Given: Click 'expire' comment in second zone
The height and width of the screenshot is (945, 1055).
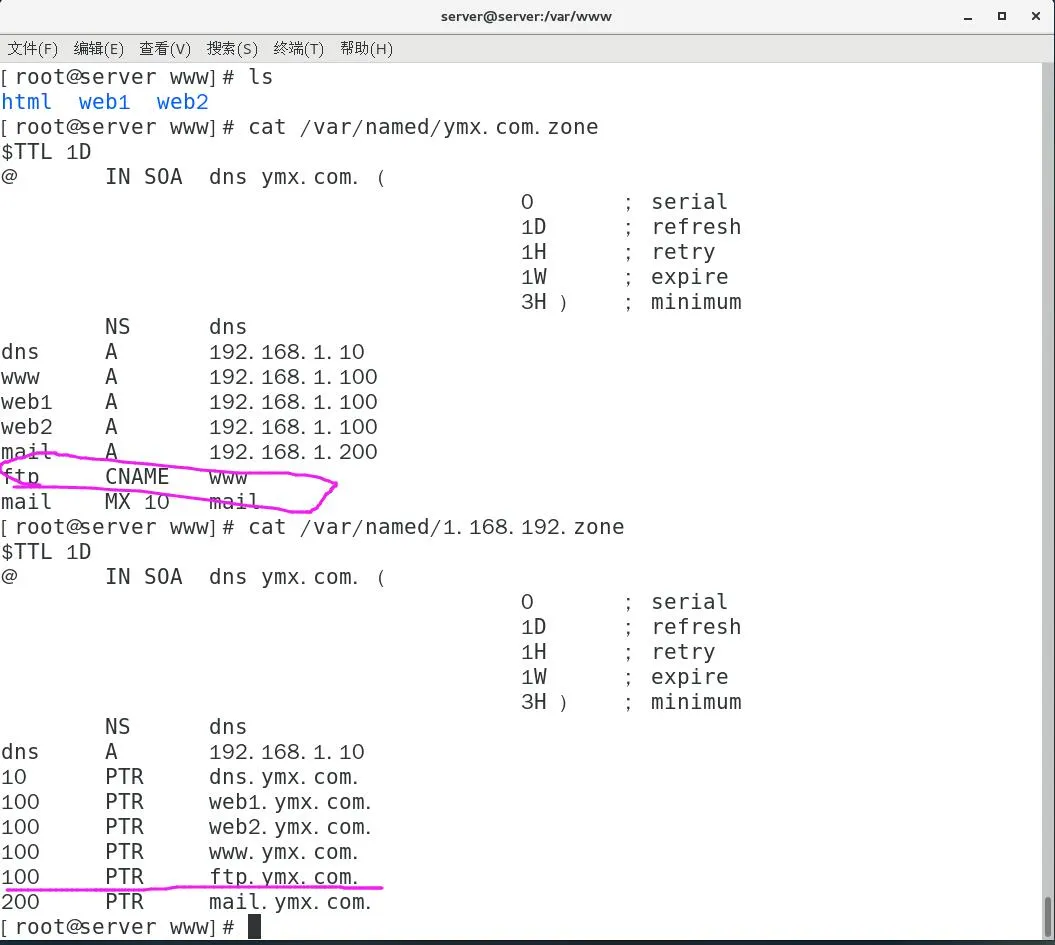Looking at the screenshot, I should click(x=689, y=677).
